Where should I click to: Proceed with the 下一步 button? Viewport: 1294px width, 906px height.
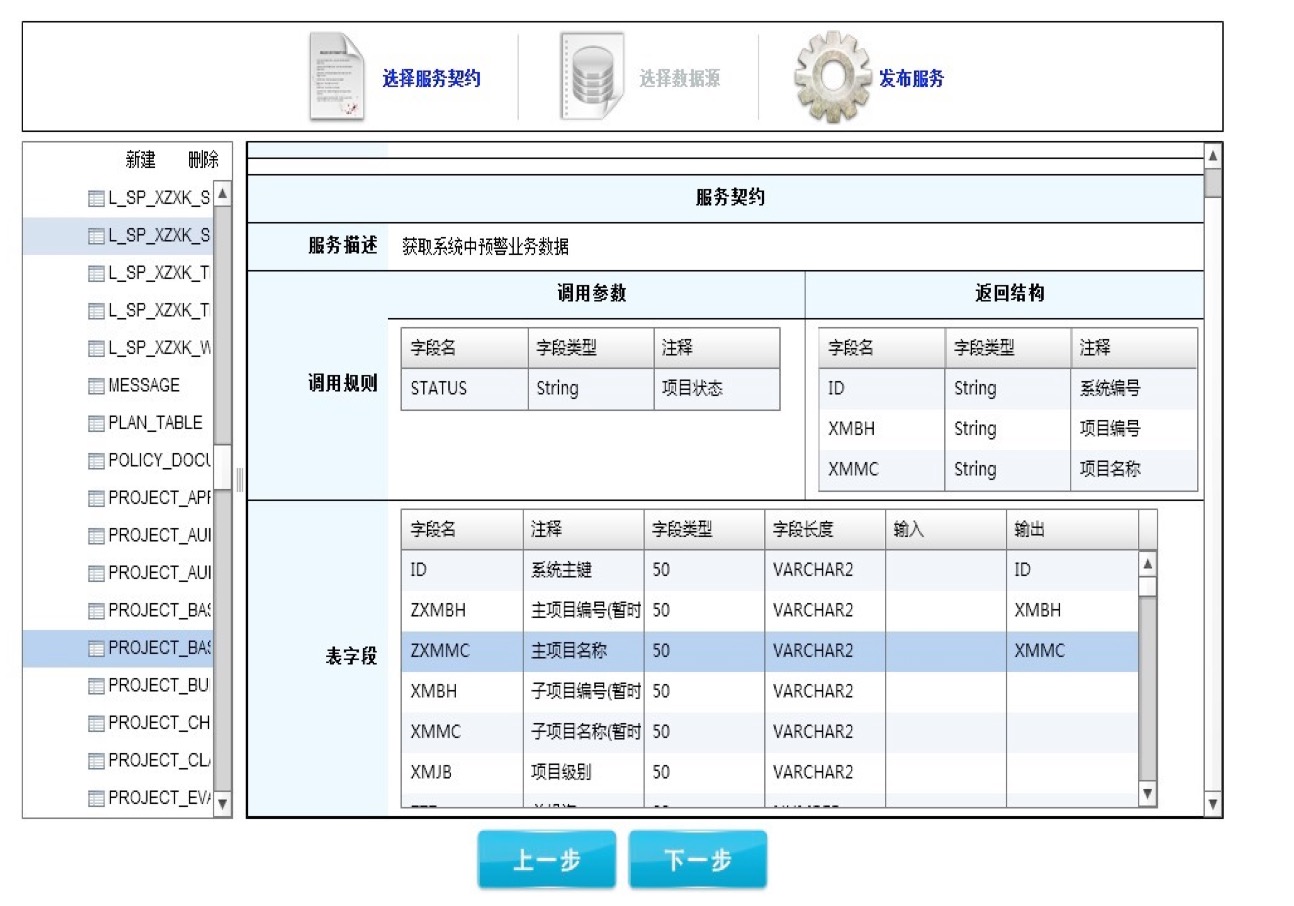(x=698, y=860)
